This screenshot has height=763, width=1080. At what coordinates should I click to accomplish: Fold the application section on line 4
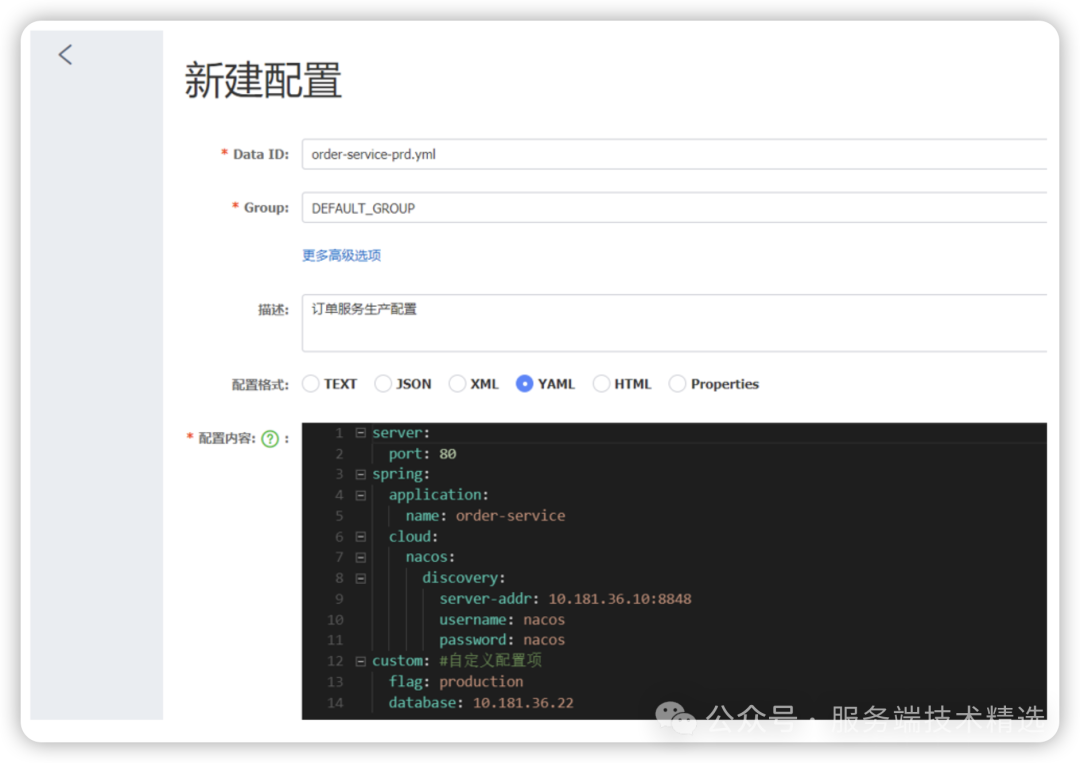[x=360, y=495]
